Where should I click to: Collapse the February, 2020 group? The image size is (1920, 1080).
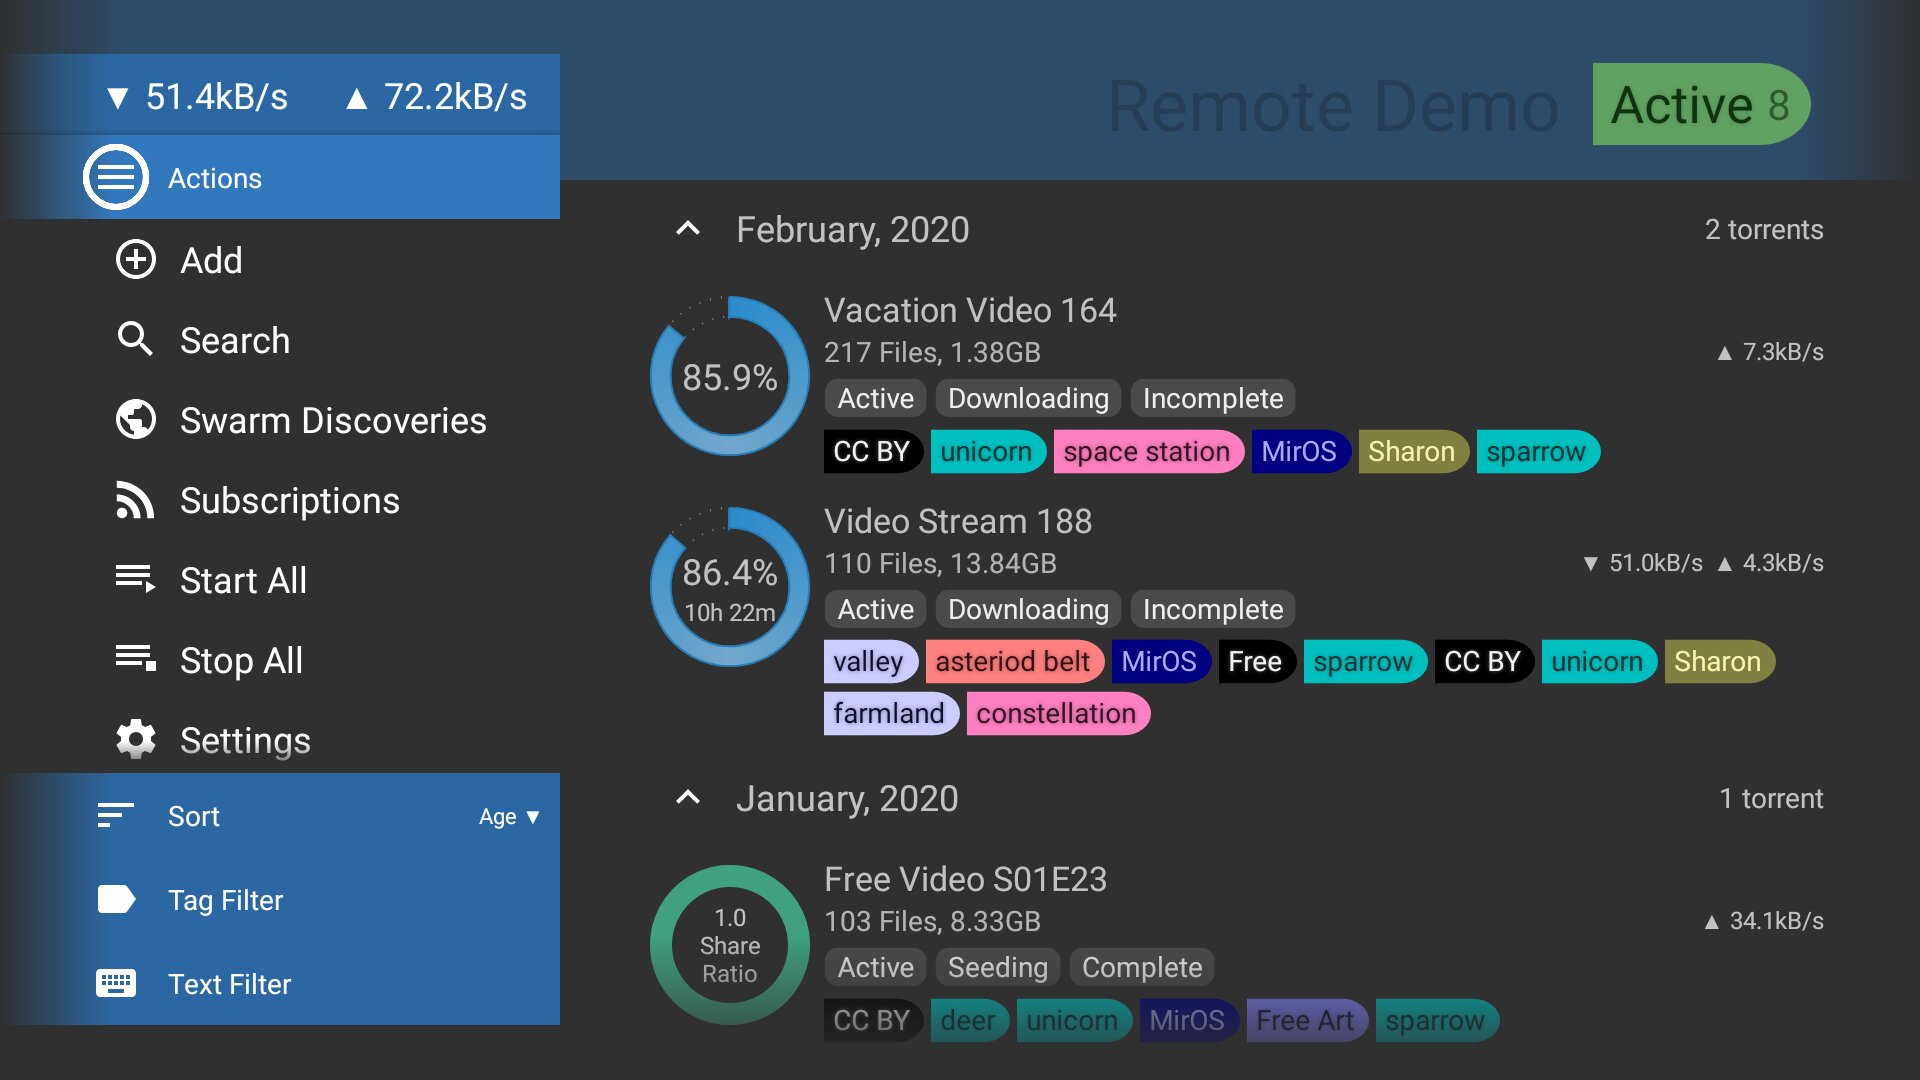[x=688, y=229]
